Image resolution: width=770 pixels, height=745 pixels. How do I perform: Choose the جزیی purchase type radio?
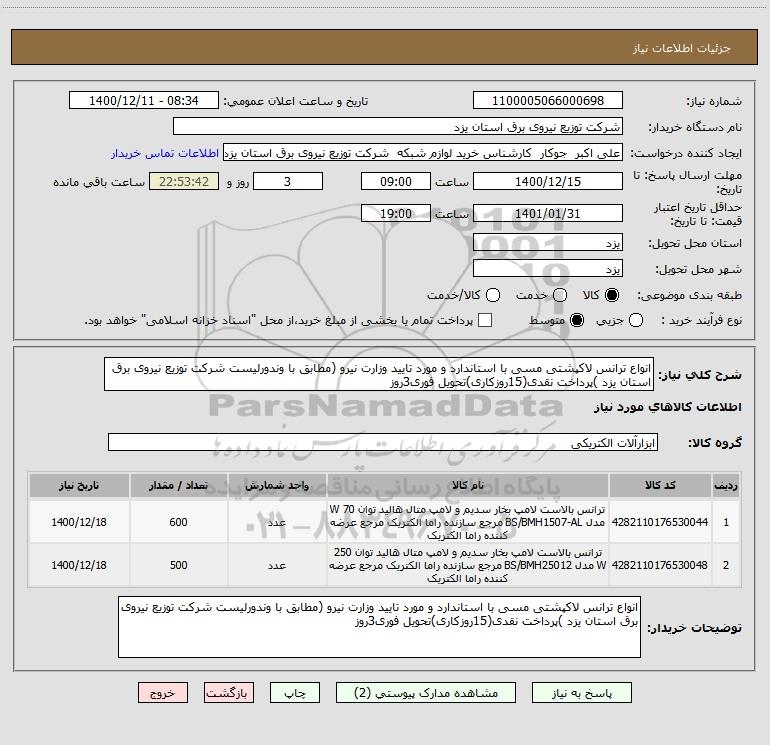tap(636, 320)
